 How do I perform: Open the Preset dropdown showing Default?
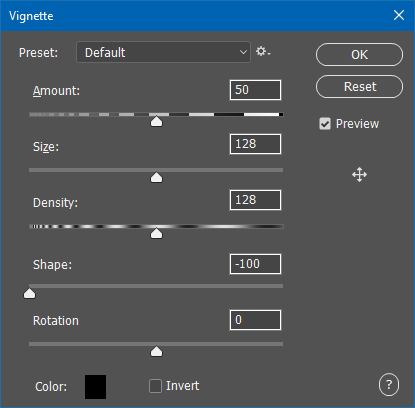163,52
